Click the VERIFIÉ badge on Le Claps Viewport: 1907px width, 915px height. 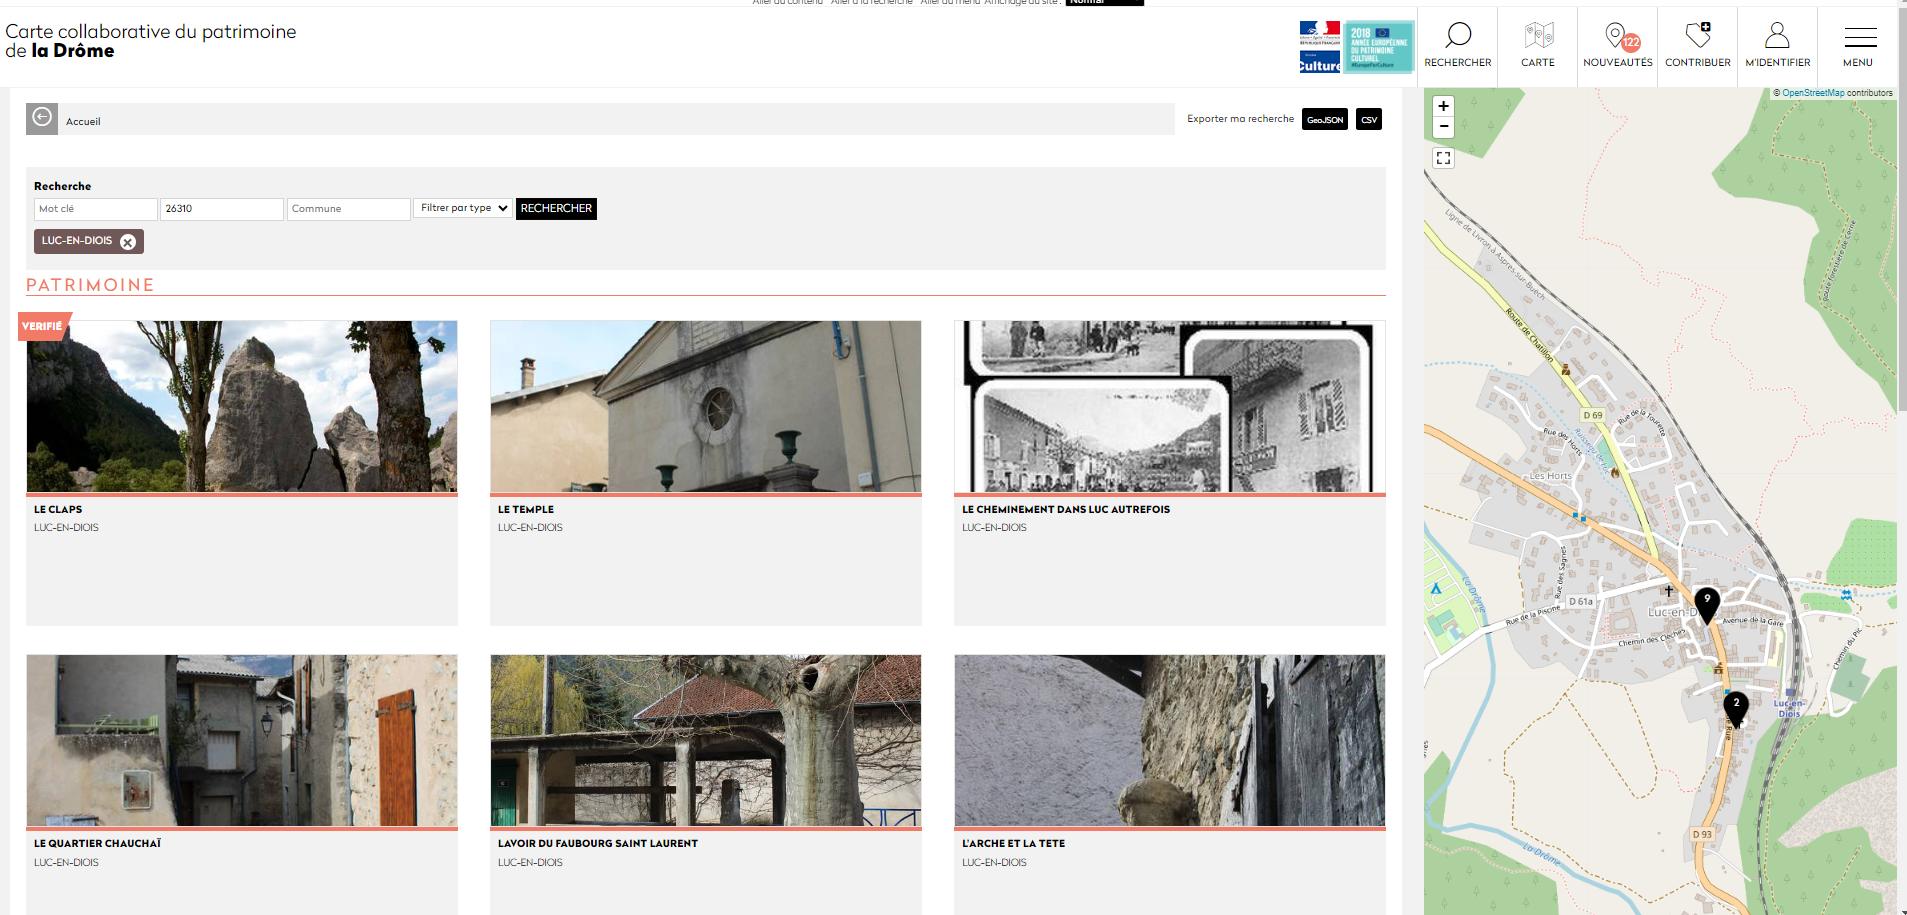43,326
